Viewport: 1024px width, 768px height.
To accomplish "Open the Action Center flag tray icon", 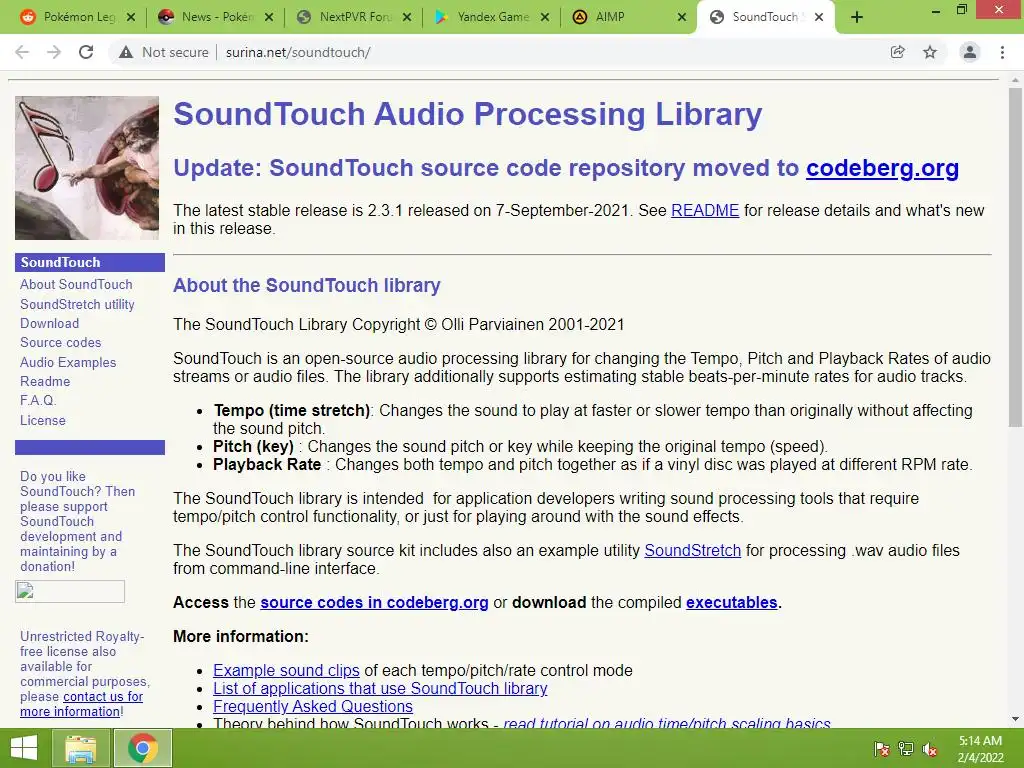I will tap(882, 749).
